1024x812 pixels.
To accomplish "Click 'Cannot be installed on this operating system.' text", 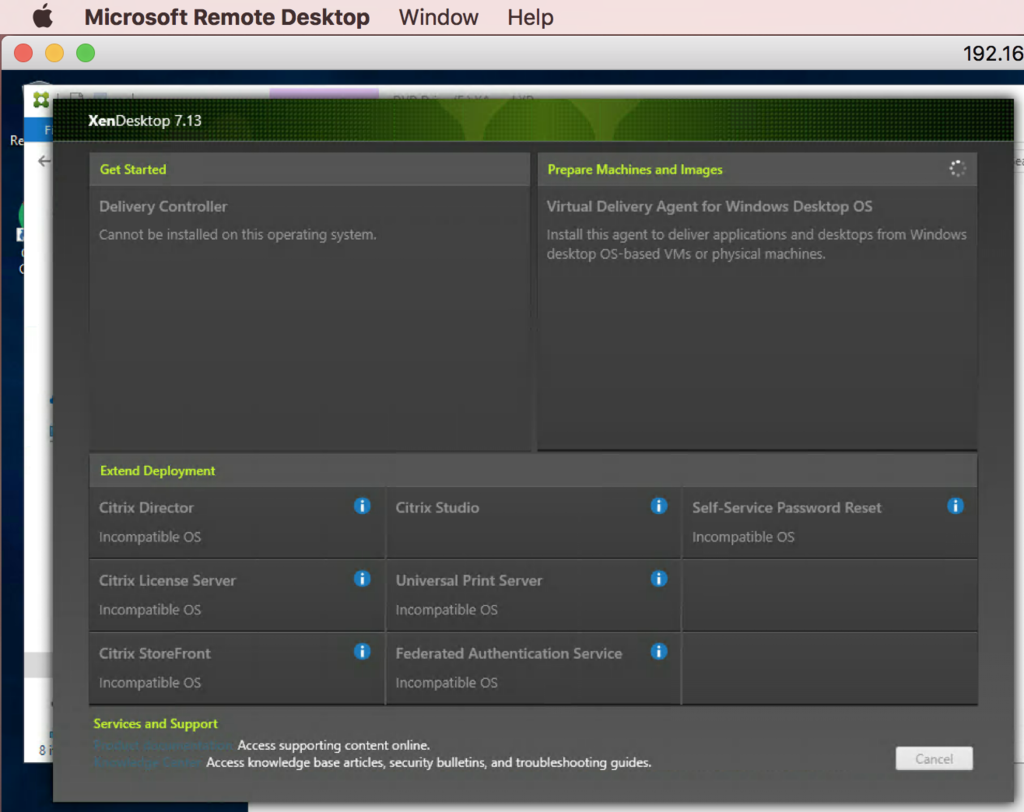I will coord(238,235).
